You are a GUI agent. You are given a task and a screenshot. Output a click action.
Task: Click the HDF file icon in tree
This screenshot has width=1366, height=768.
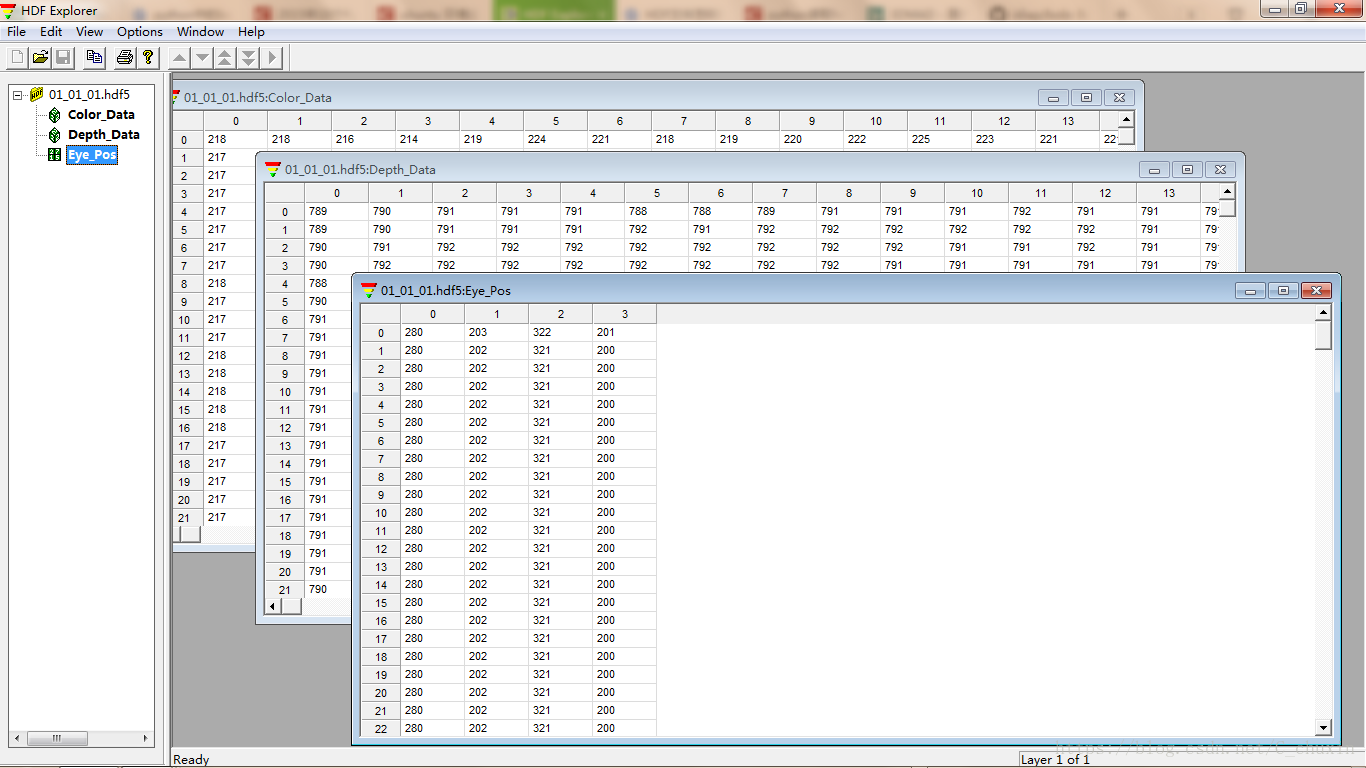pyautogui.click(x=37, y=95)
